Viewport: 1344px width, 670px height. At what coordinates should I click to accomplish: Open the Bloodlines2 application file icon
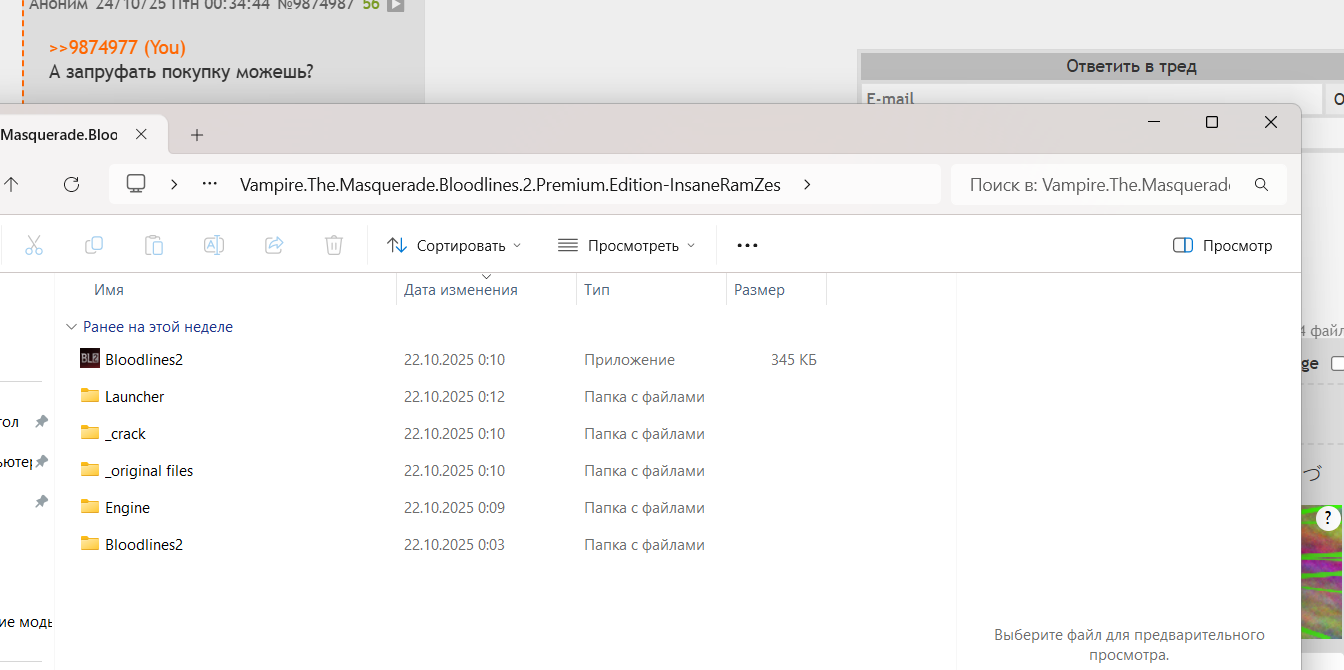[90, 359]
